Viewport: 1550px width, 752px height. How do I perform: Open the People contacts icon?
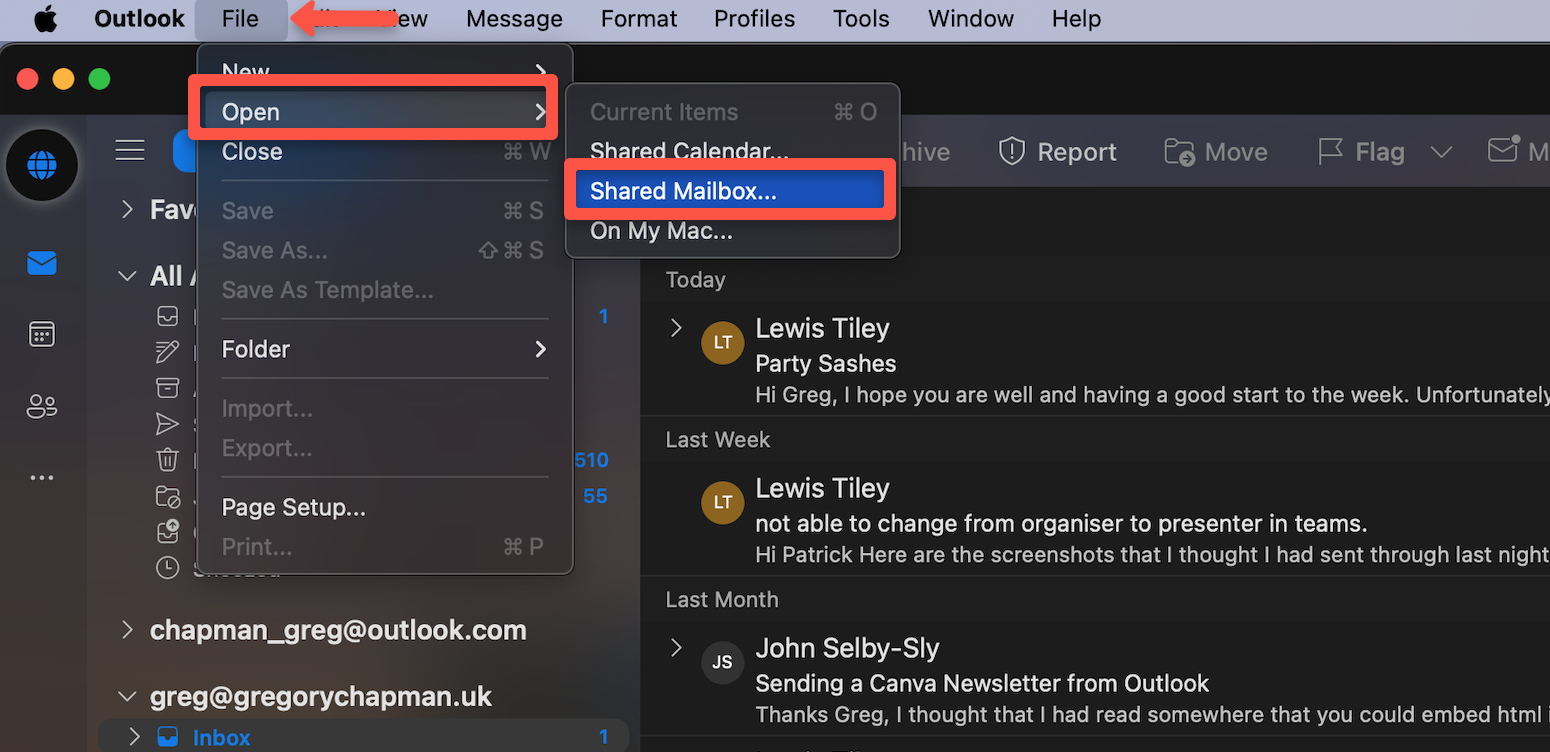point(42,407)
